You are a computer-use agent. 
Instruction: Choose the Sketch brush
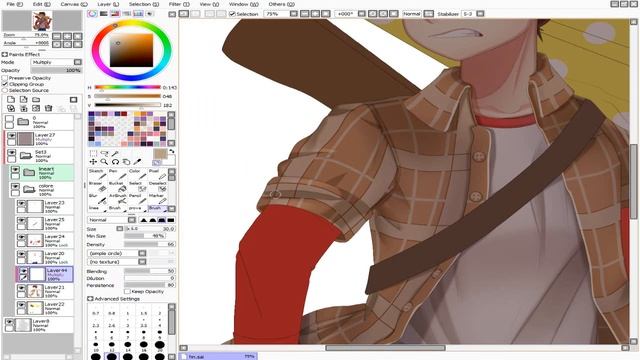[98, 174]
